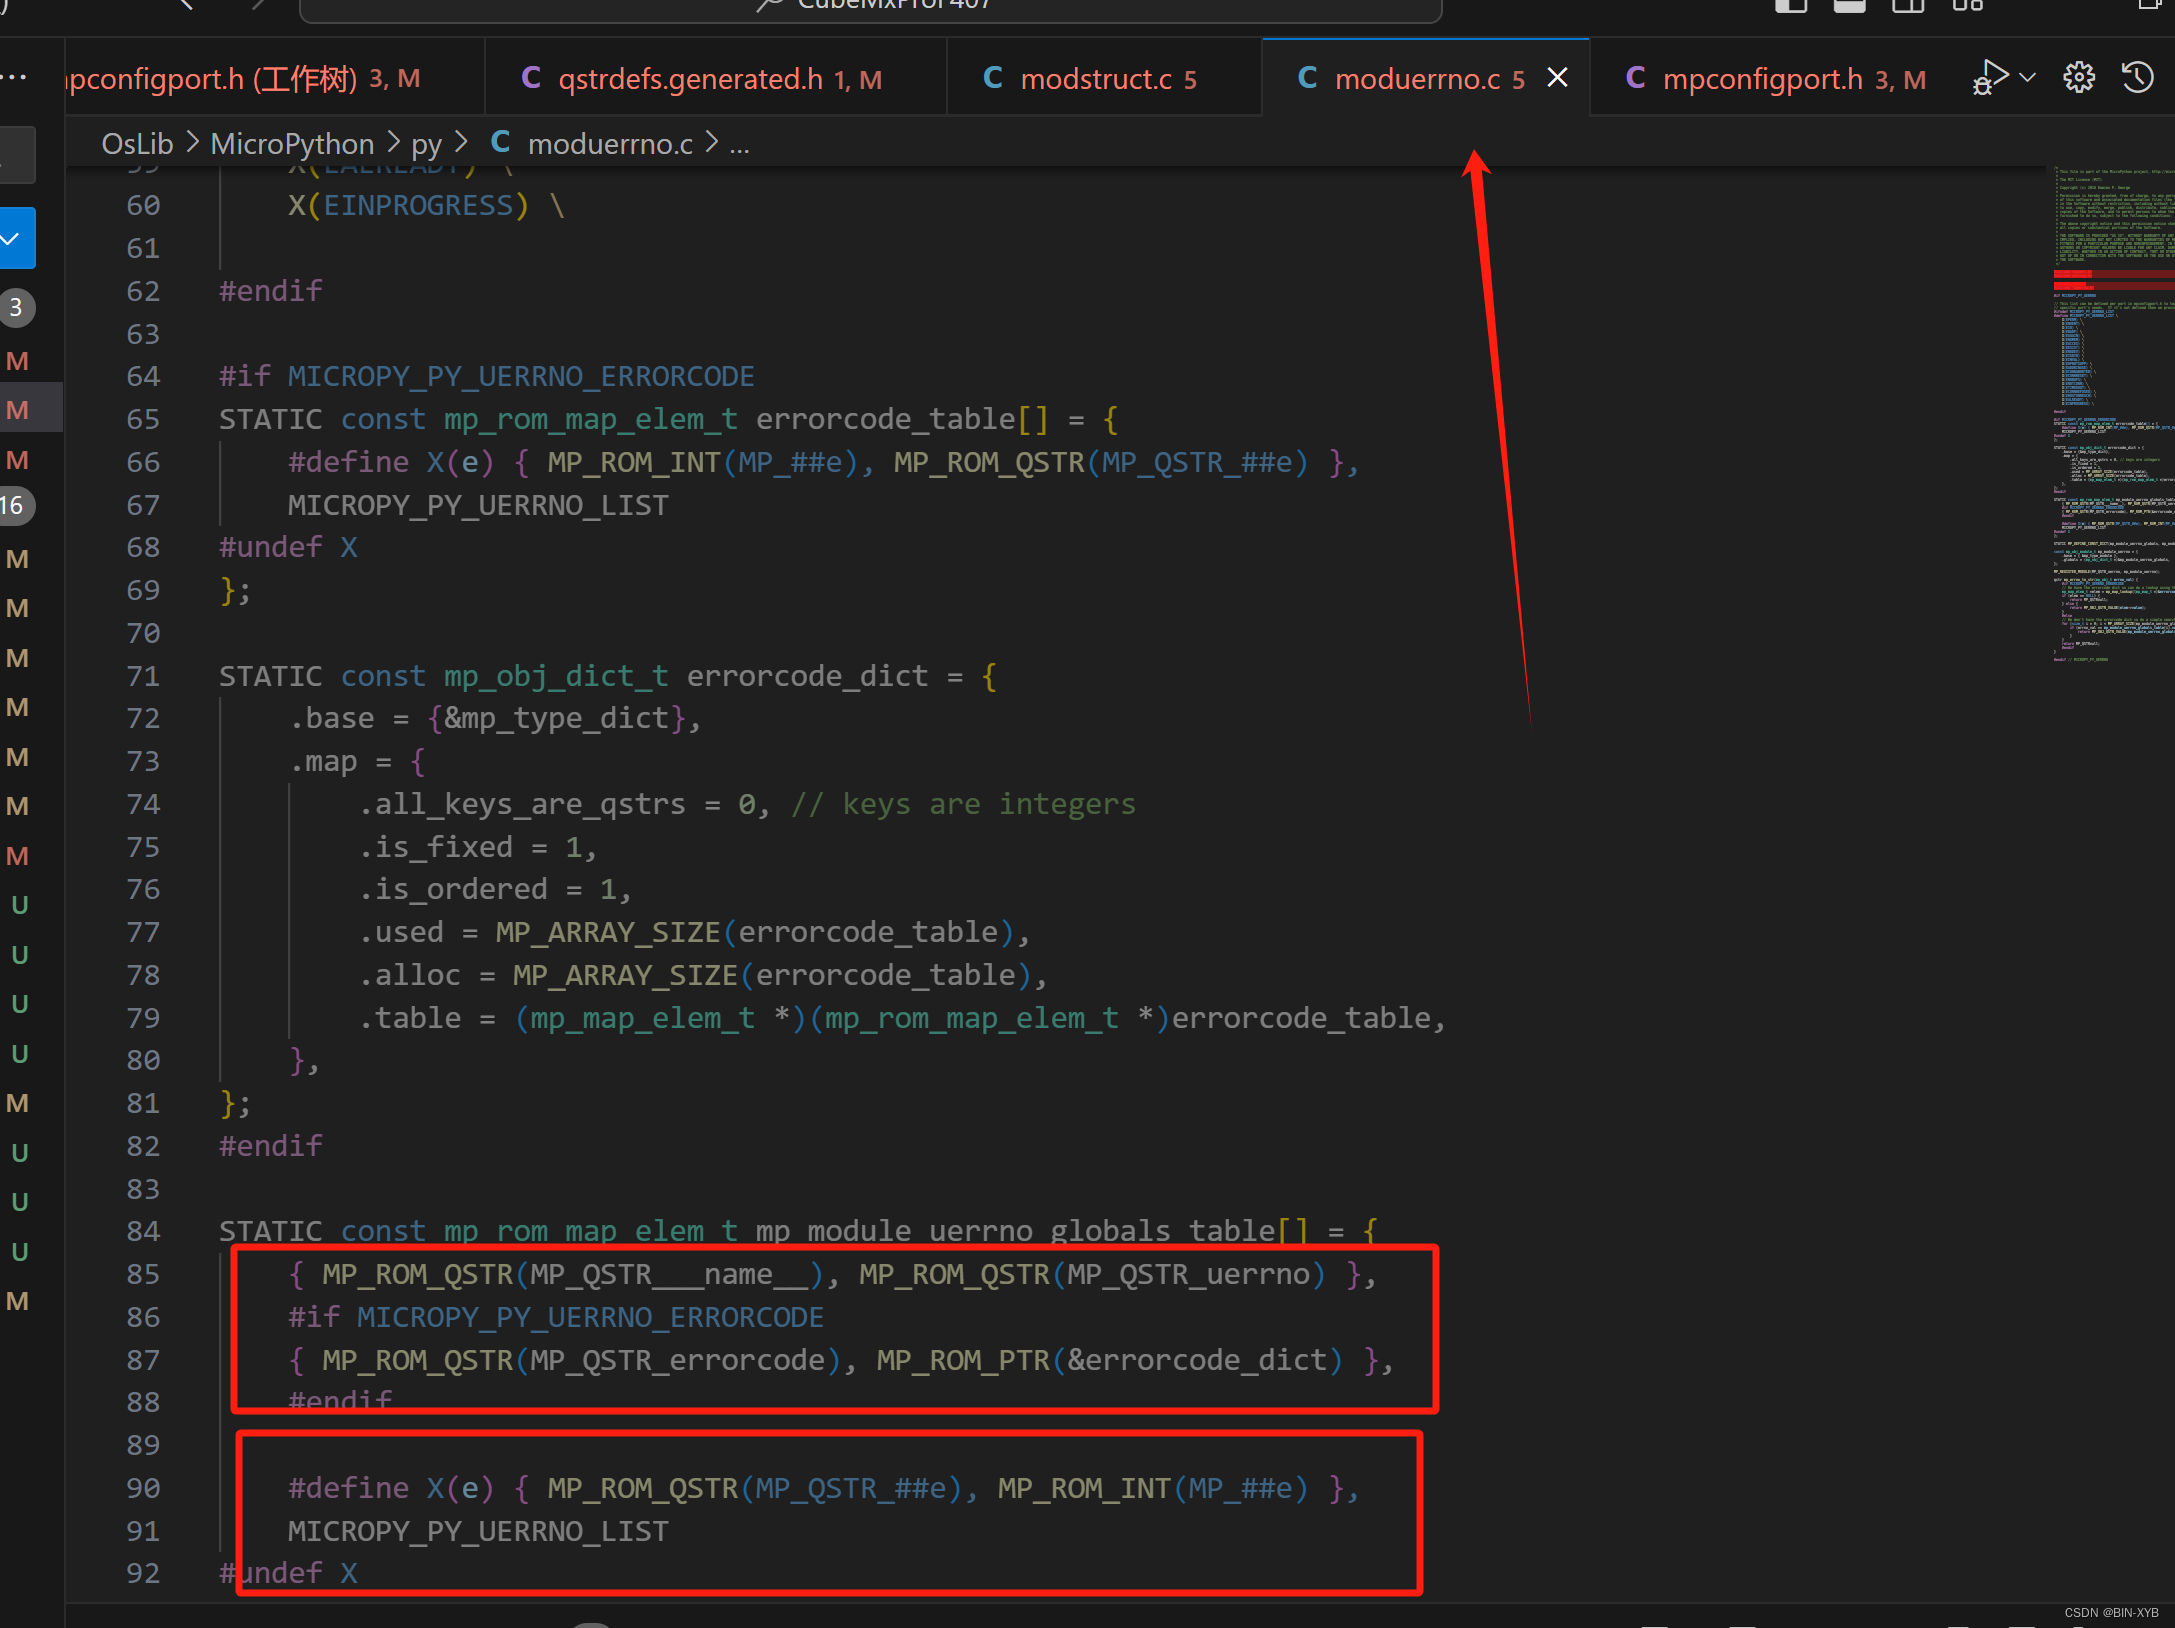
Task: Click the gear settings icon in editor toolbar
Action: [2079, 78]
